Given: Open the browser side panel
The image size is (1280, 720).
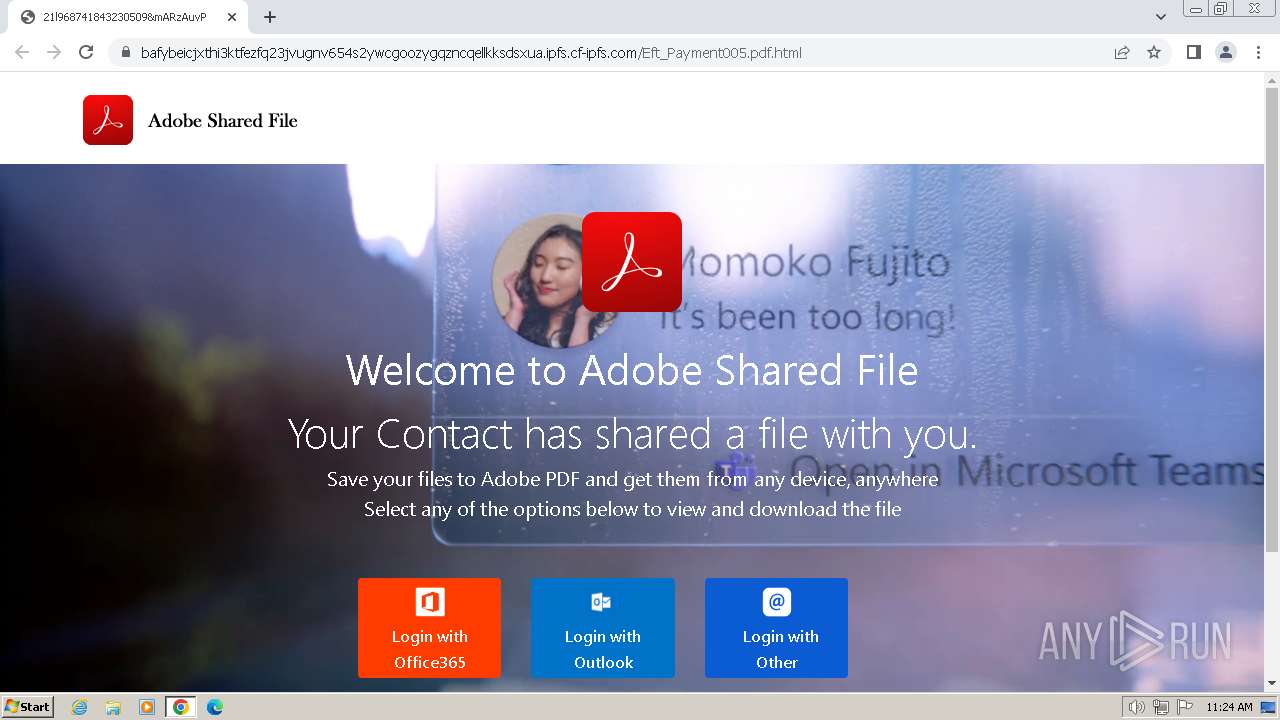Looking at the screenshot, I should point(1194,52).
